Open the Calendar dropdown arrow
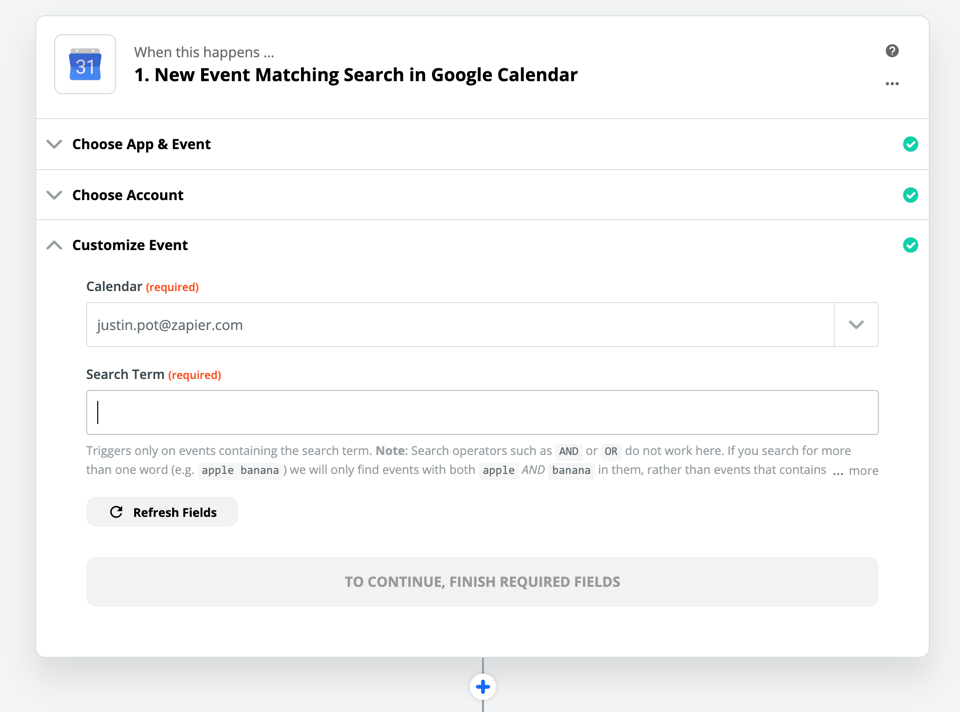This screenshot has height=712, width=960. [x=856, y=324]
